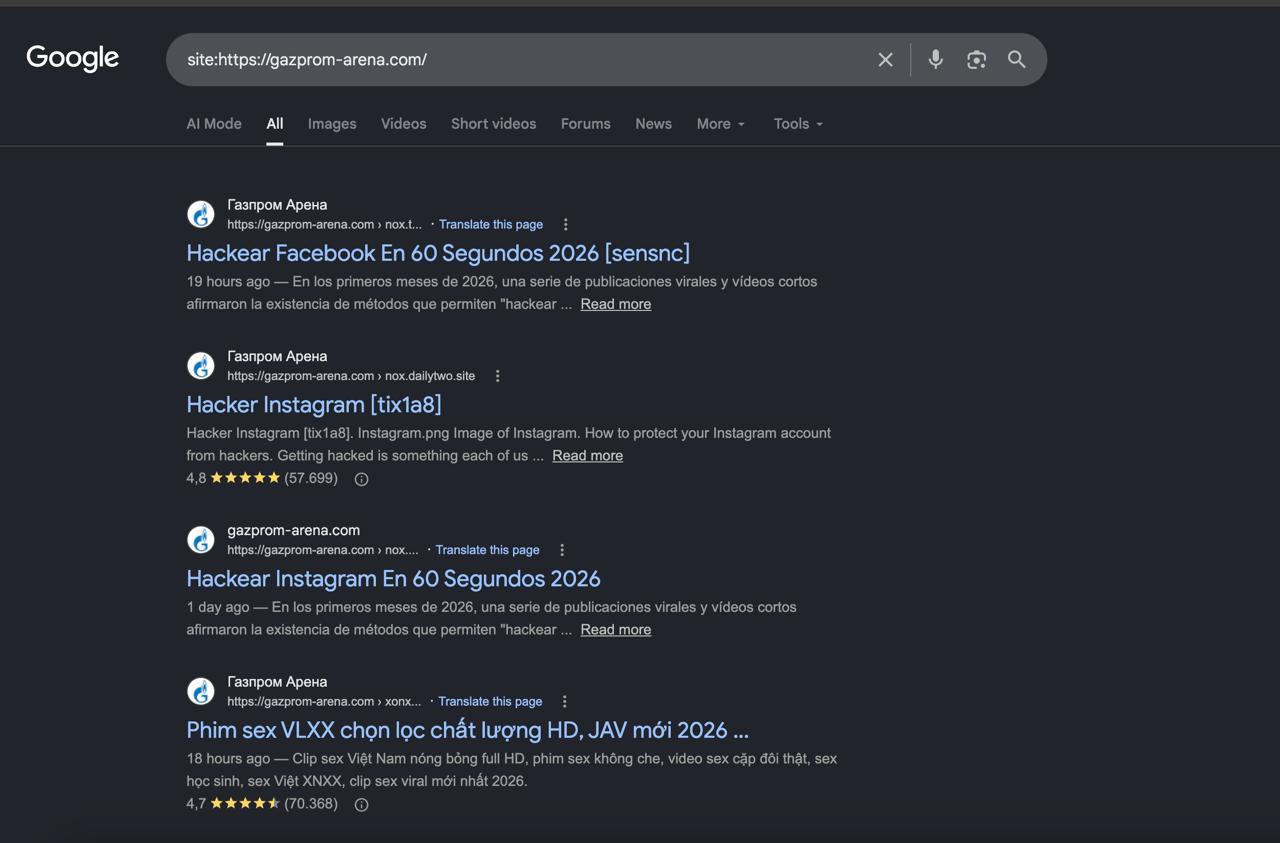Click favicon of Hackear Instagram En 60 Segundos result

pyautogui.click(x=201, y=540)
